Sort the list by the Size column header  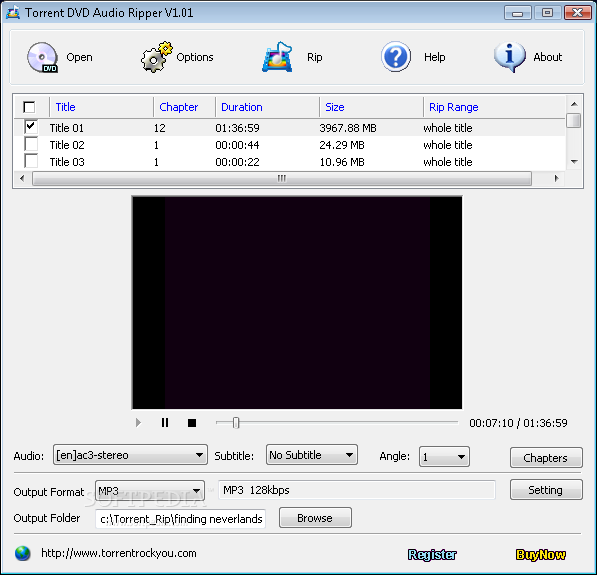tap(335, 107)
